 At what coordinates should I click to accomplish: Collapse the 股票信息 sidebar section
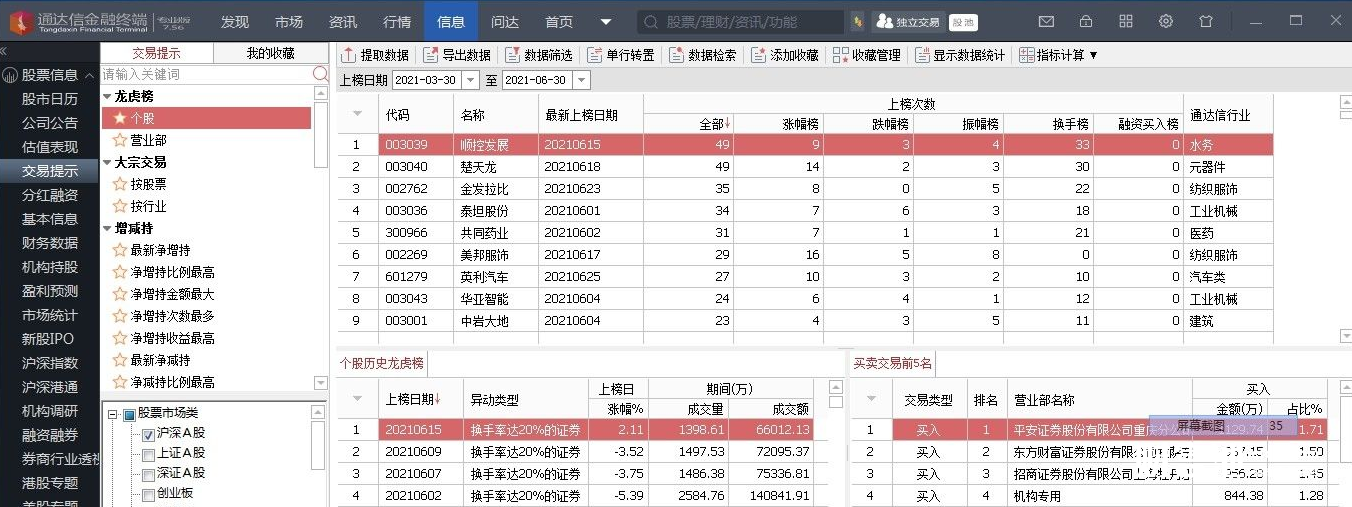click(x=89, y=76)
